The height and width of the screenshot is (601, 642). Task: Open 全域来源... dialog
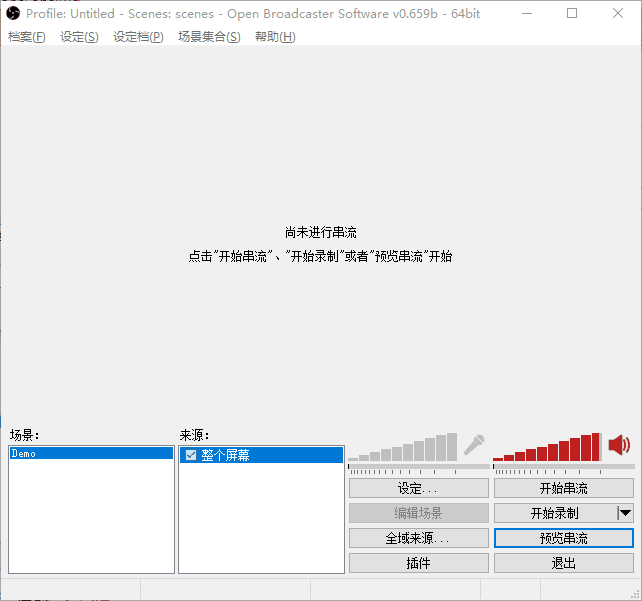coord(418,538)
